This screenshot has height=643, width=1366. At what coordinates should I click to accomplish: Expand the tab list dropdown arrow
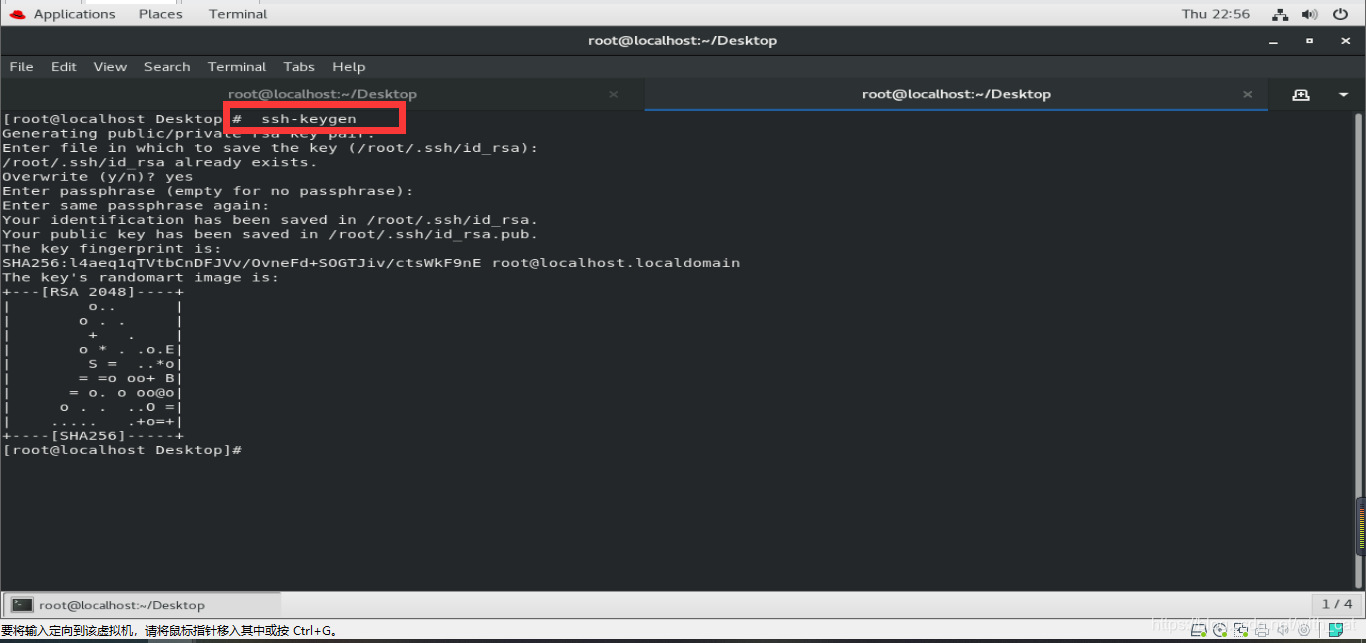pos(1343,94)
